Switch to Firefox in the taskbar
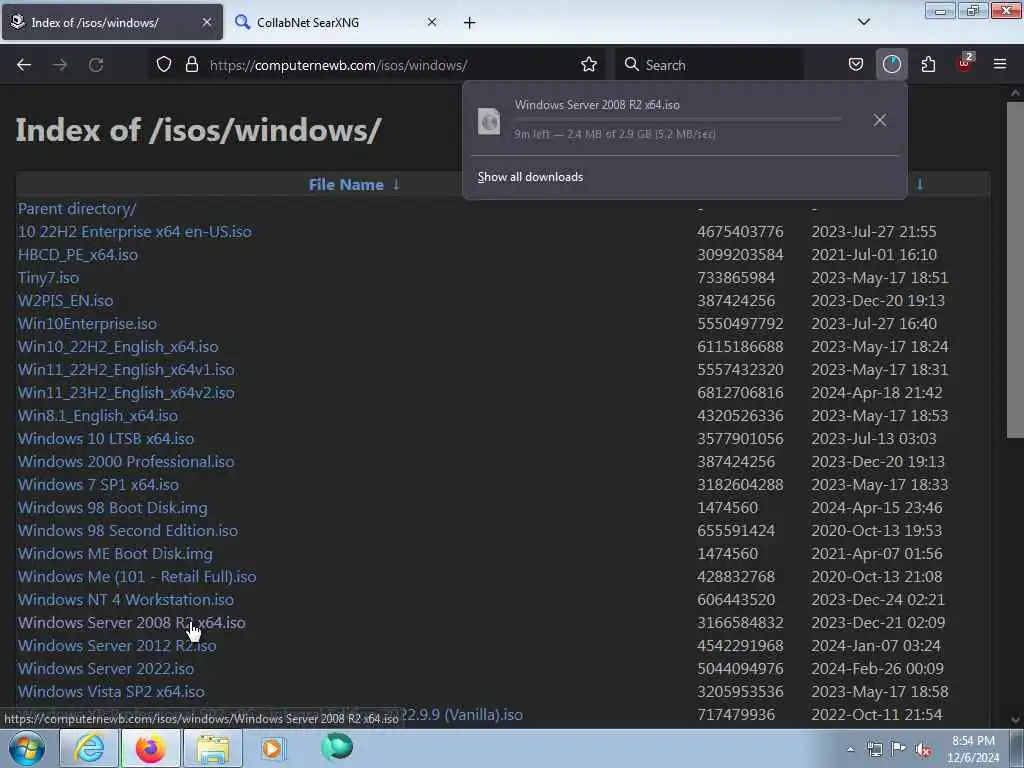The image size is (1024, 768). point(151,748)
